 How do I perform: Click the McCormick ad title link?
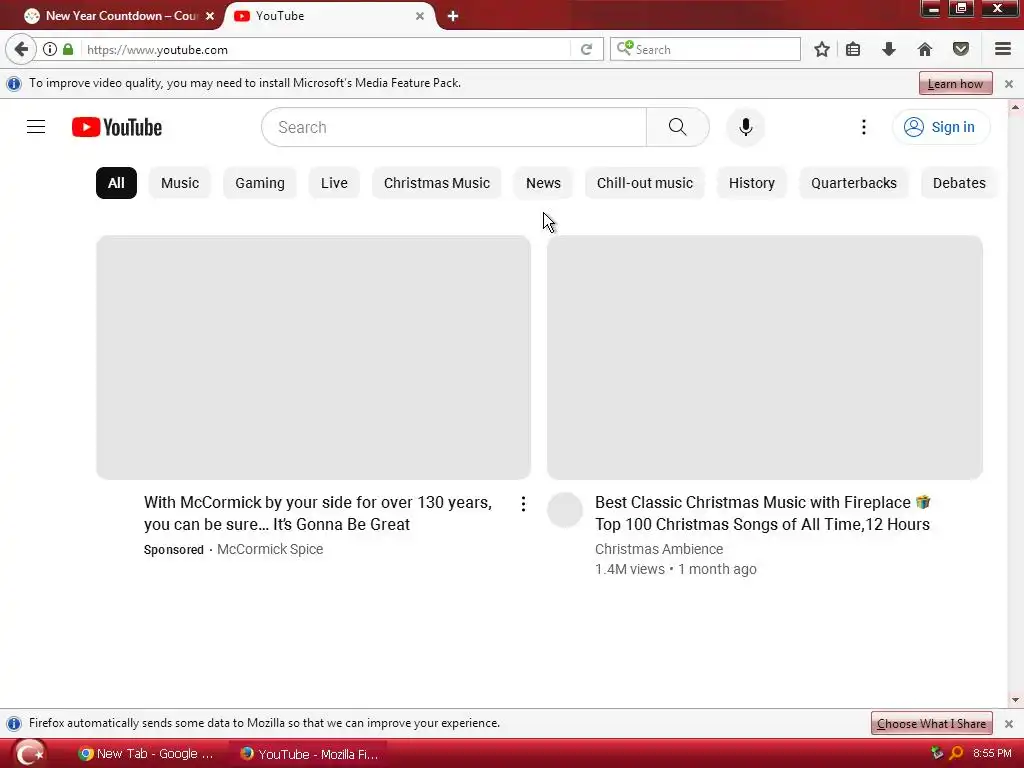pyautogui.click(x=318, y=513)
